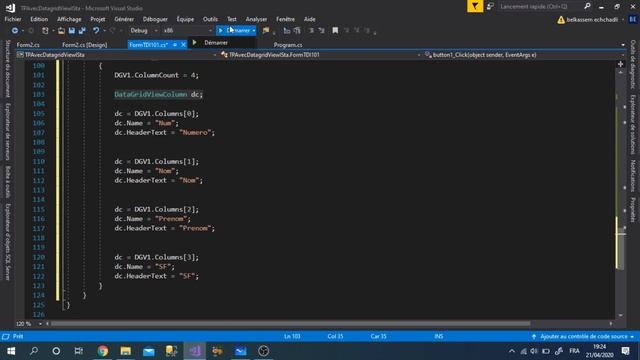Click the navigate backward arrow icon

click(15, 31)
